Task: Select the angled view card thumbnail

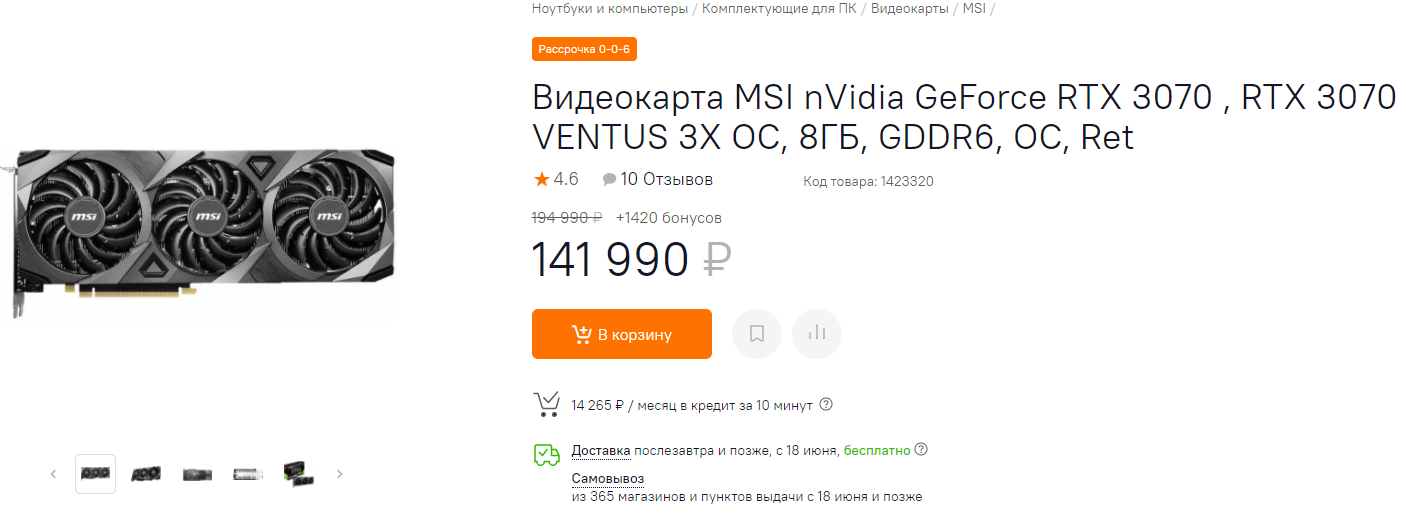Action: pyautogui.click(x=146, y=474)
